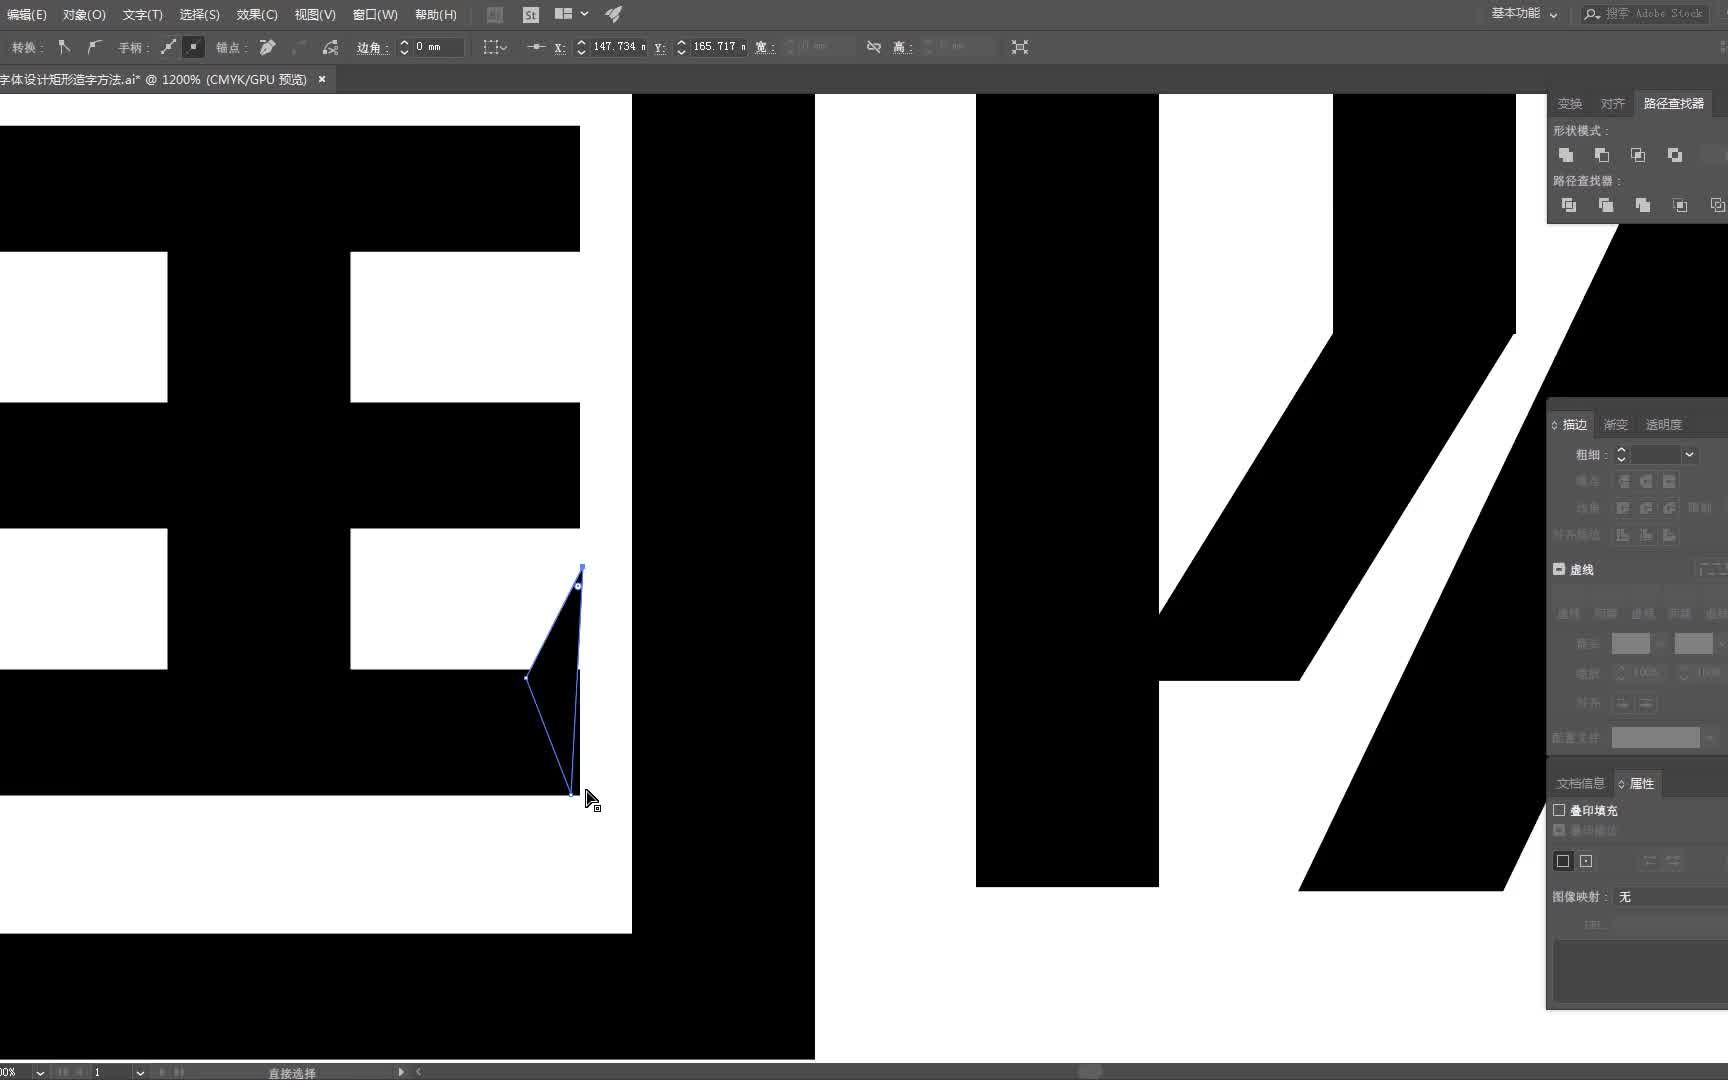Open the 对象(O) menu
The width and height of the screenshot is (1728, 1080).
point(84,14)
